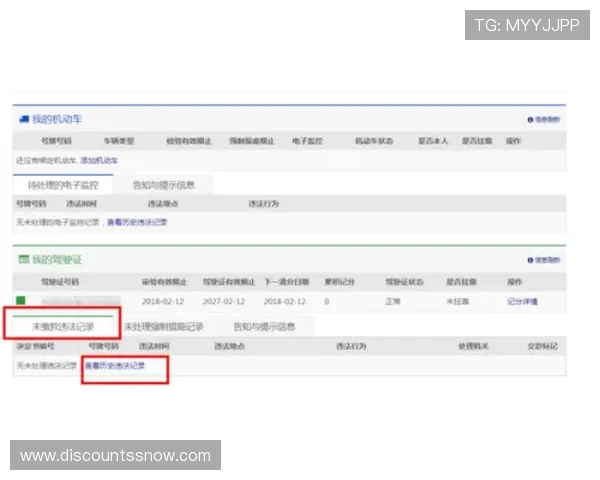
Task: Click the 处理机关 column header
Action: (473, 346)
